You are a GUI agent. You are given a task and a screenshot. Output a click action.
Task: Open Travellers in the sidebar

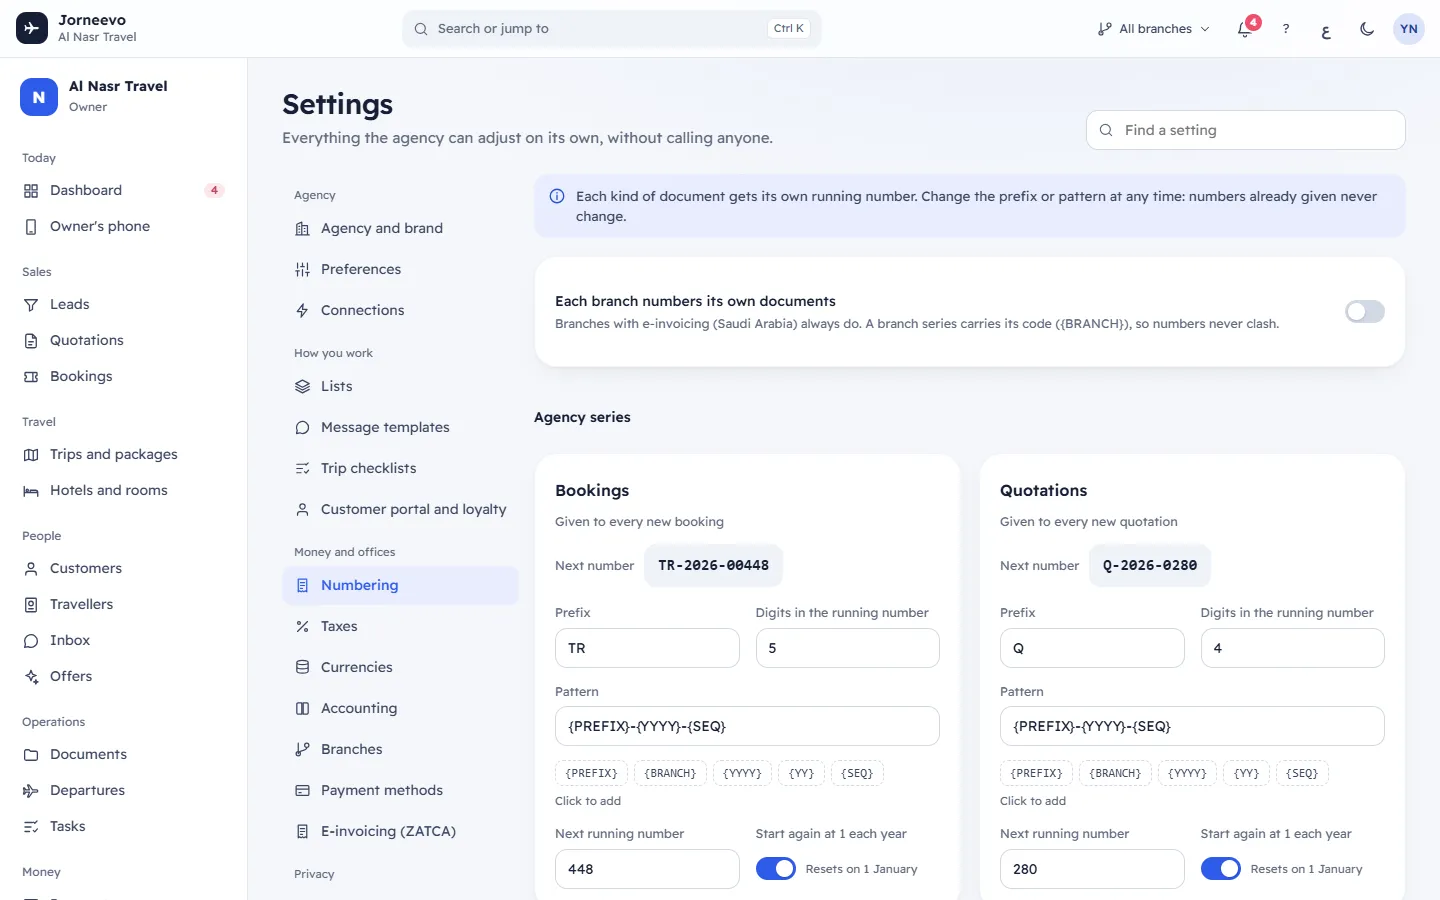(x=123, y=604)
